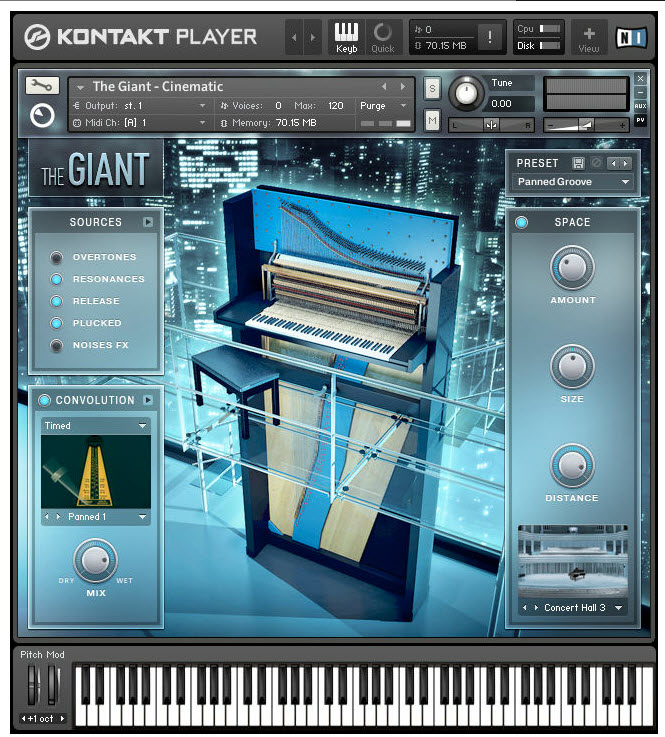Click the exclamation panic button
Image resolution: width=665 pixels, height=737 pixels.
[490, 37]
